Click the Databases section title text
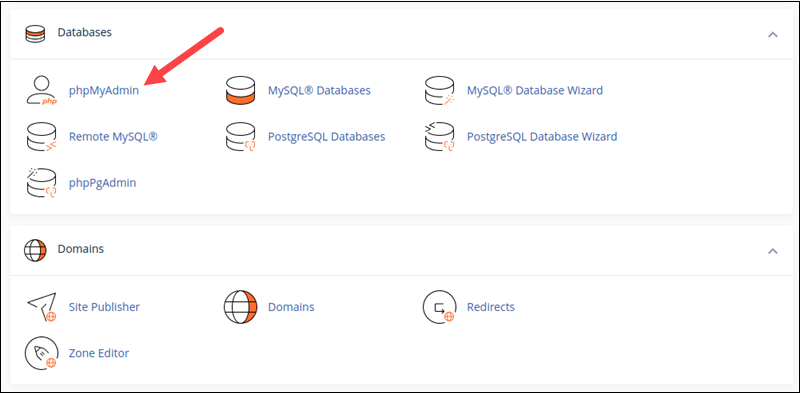The width and height of the screenshot is (800, 393). (85, 33)
